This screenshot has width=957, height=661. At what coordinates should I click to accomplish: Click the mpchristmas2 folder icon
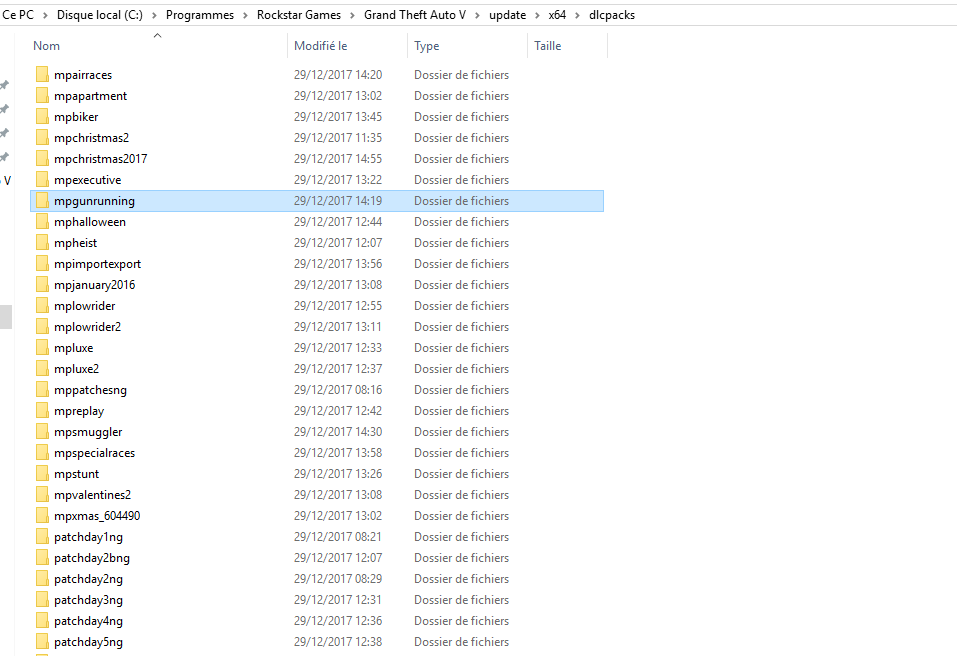42,137
